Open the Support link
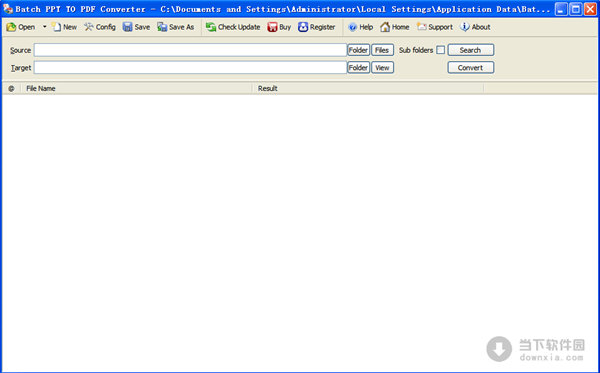This screenshot has width=600, height=373. [435, 27]
